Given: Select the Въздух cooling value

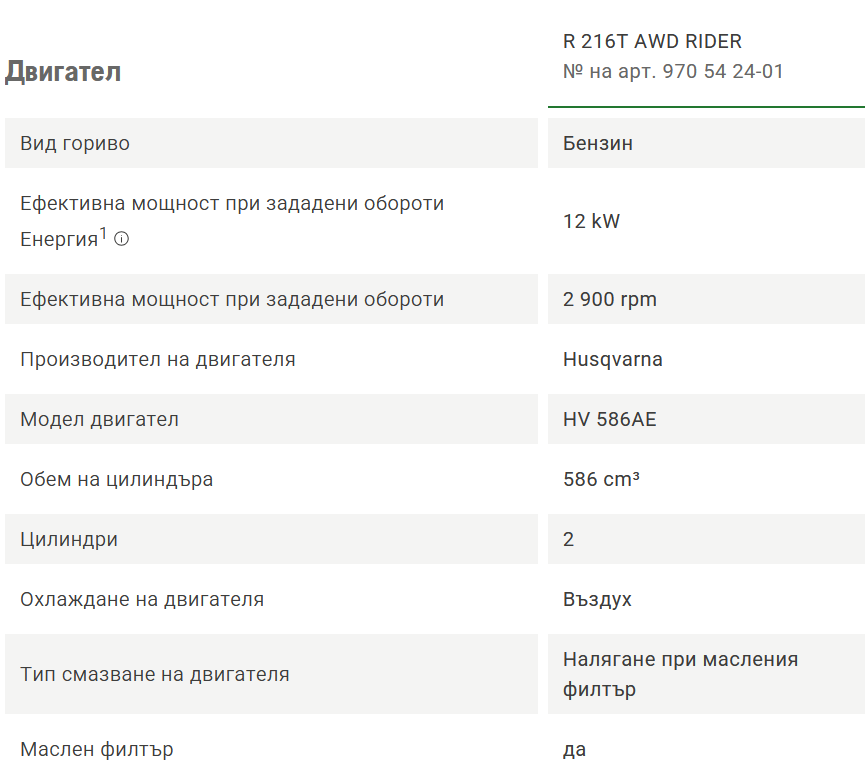Looking at the screenshot, I should pyautogui.click(x=597, y=600).
